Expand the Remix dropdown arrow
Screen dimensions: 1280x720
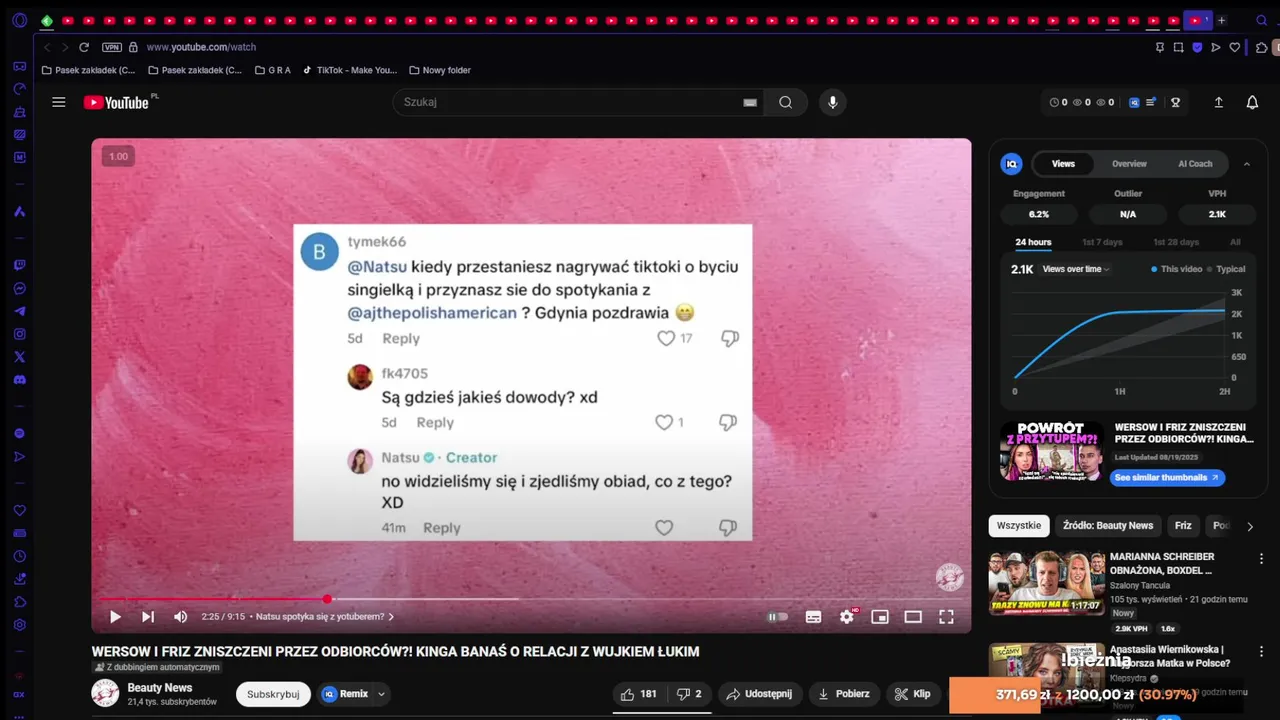[x=381, y=694]
